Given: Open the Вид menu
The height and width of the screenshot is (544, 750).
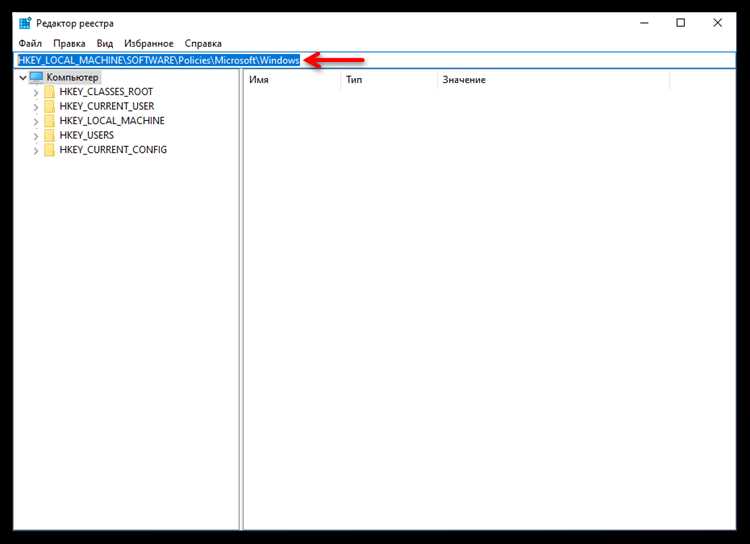Looking at the screenshot, I should [105, 44].
